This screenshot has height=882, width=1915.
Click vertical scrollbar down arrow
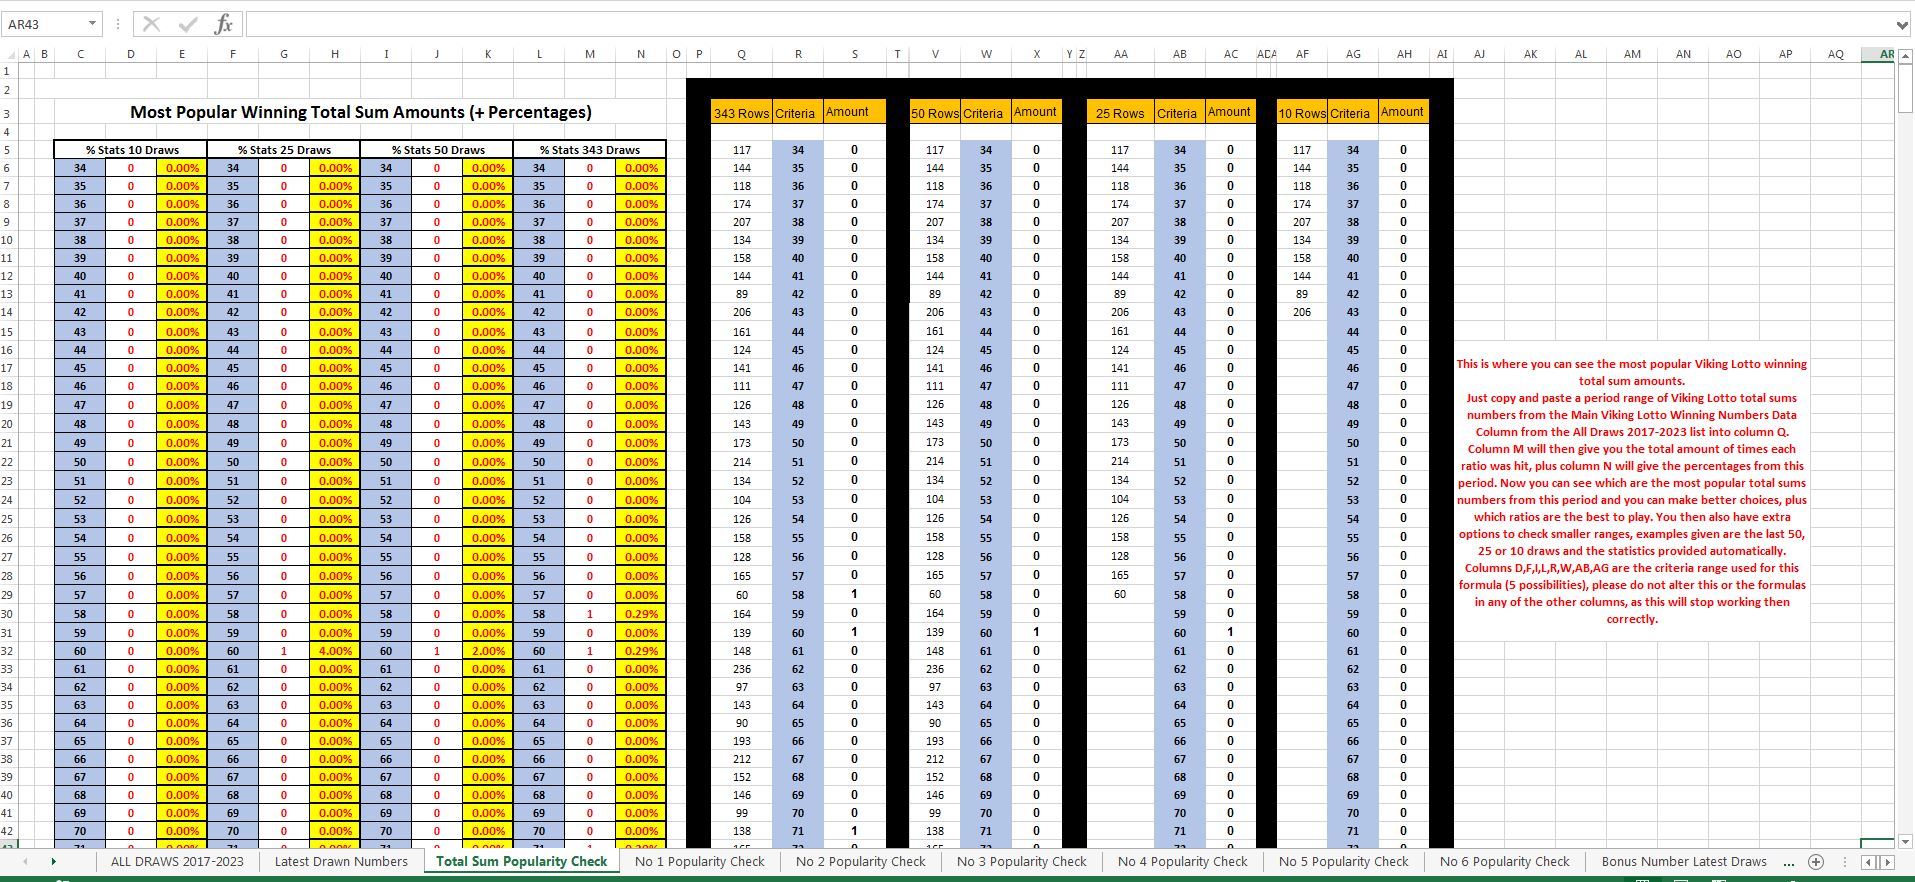click(1905, 841)
